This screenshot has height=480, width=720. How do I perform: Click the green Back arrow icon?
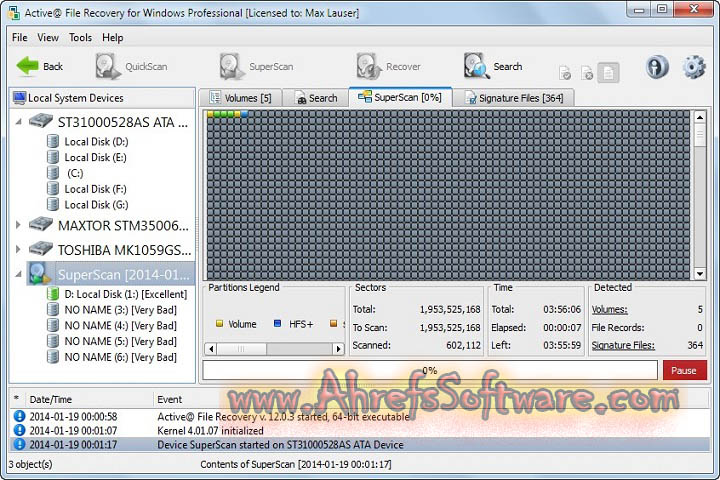click(27, 66)
